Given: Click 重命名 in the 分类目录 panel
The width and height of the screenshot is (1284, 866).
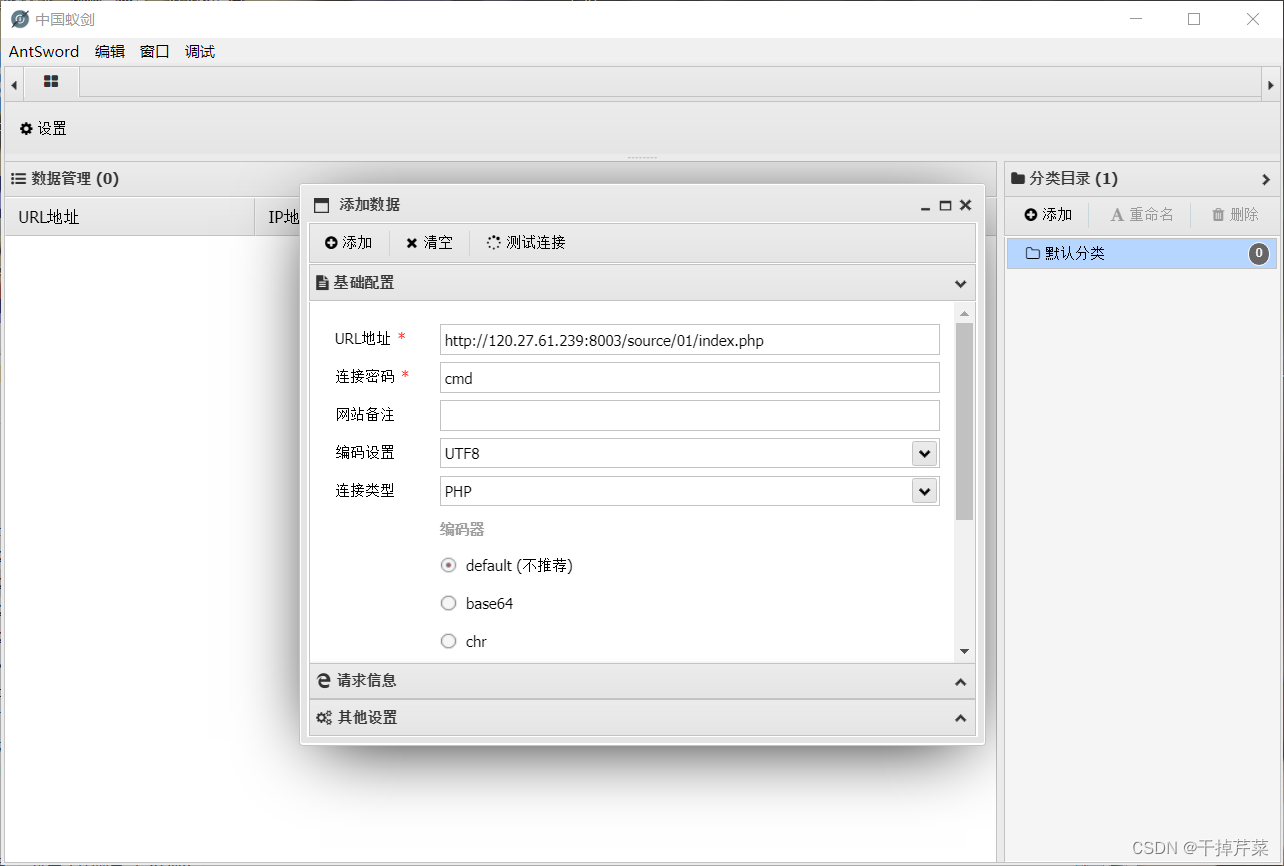Looking at the screenshot, I should (1142, 215).
